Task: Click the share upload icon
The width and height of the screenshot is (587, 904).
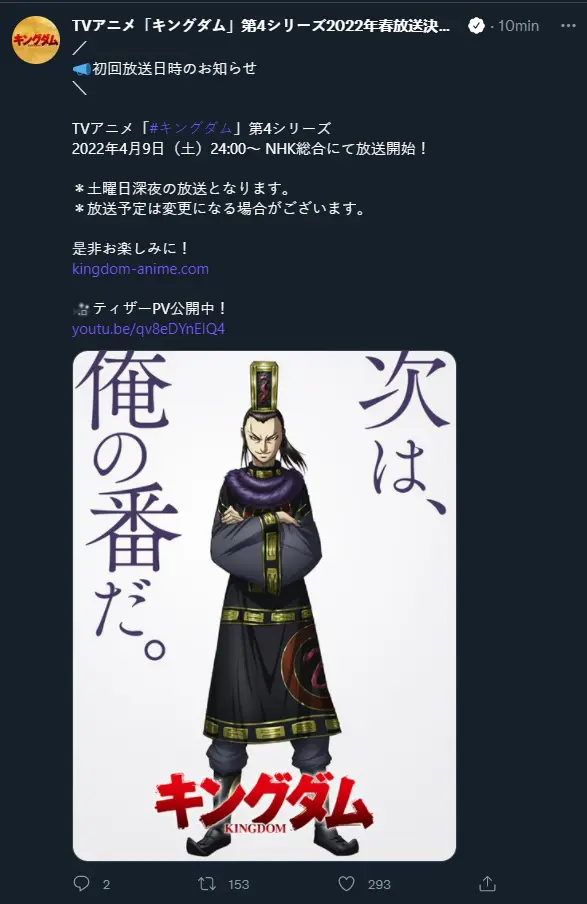Action: (487, 883)
